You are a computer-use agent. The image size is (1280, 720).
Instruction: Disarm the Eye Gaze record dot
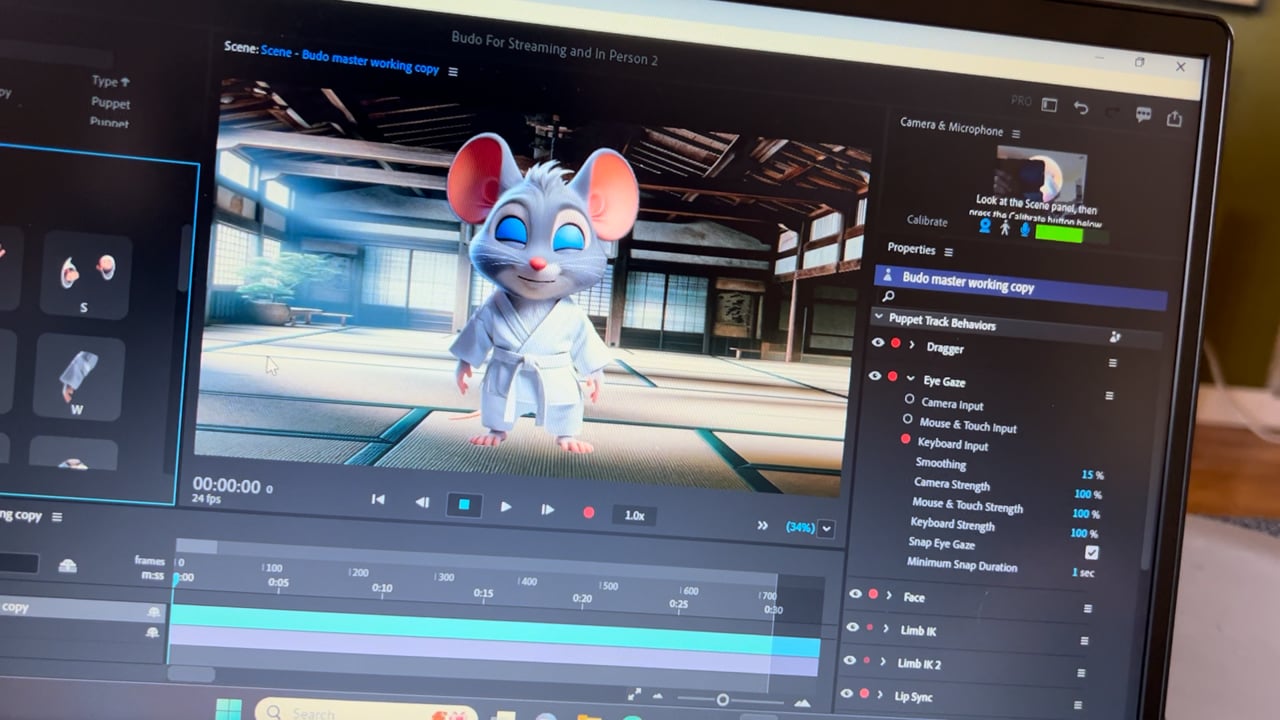892,377
